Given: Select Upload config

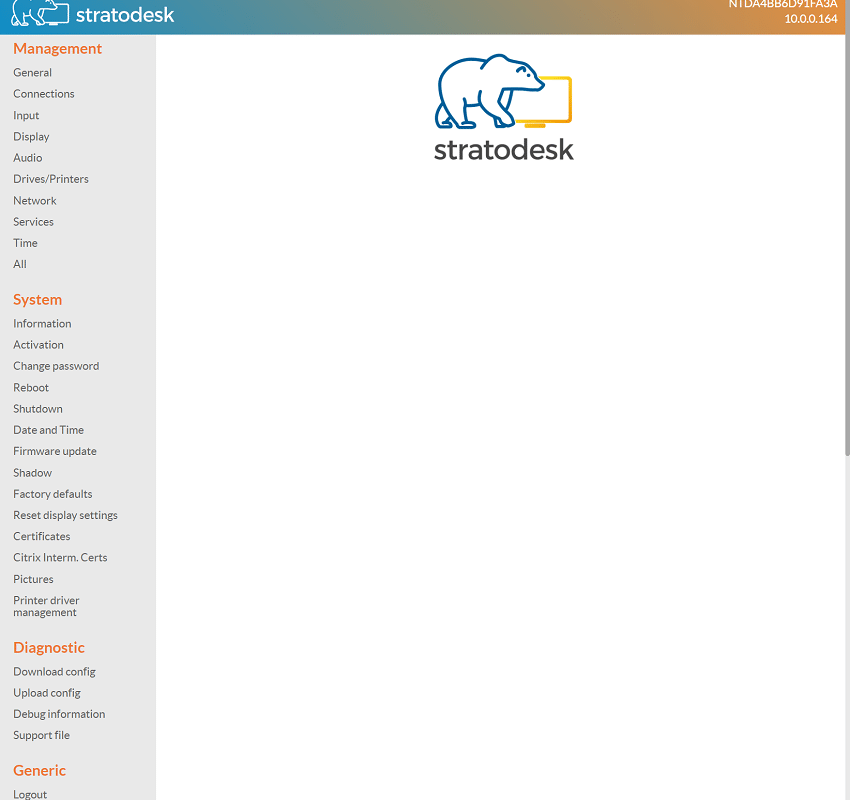Looking at the screenshot, I should click(x=47, y=693).
